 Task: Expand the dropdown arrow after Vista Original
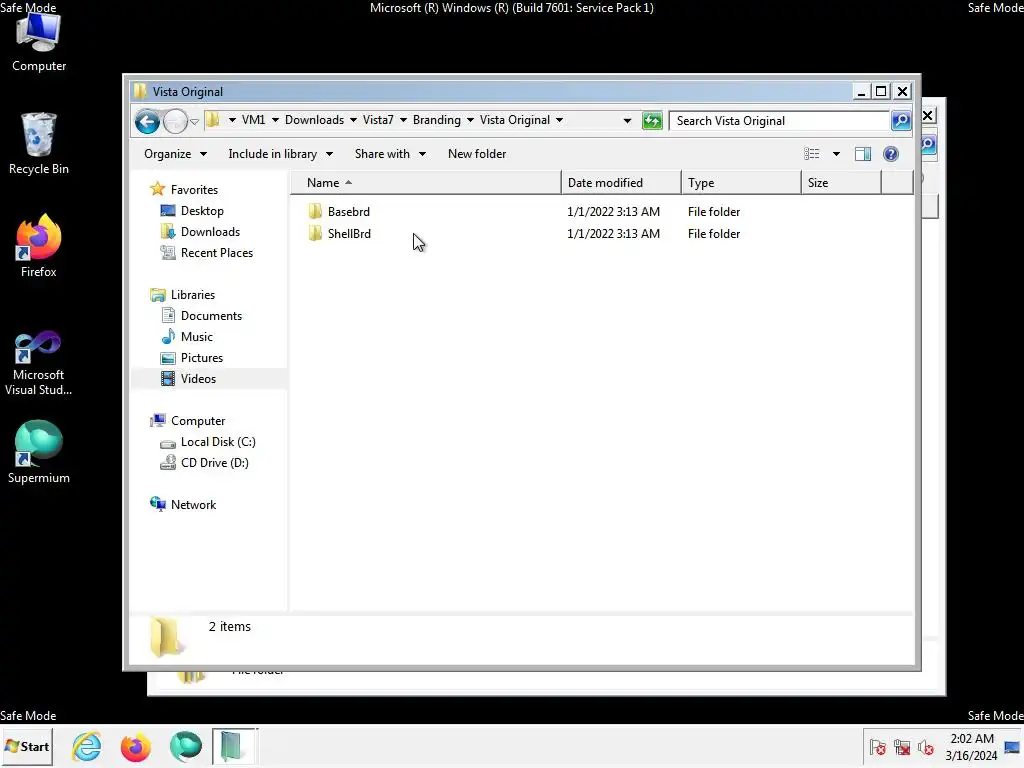[x=559, y=120]
